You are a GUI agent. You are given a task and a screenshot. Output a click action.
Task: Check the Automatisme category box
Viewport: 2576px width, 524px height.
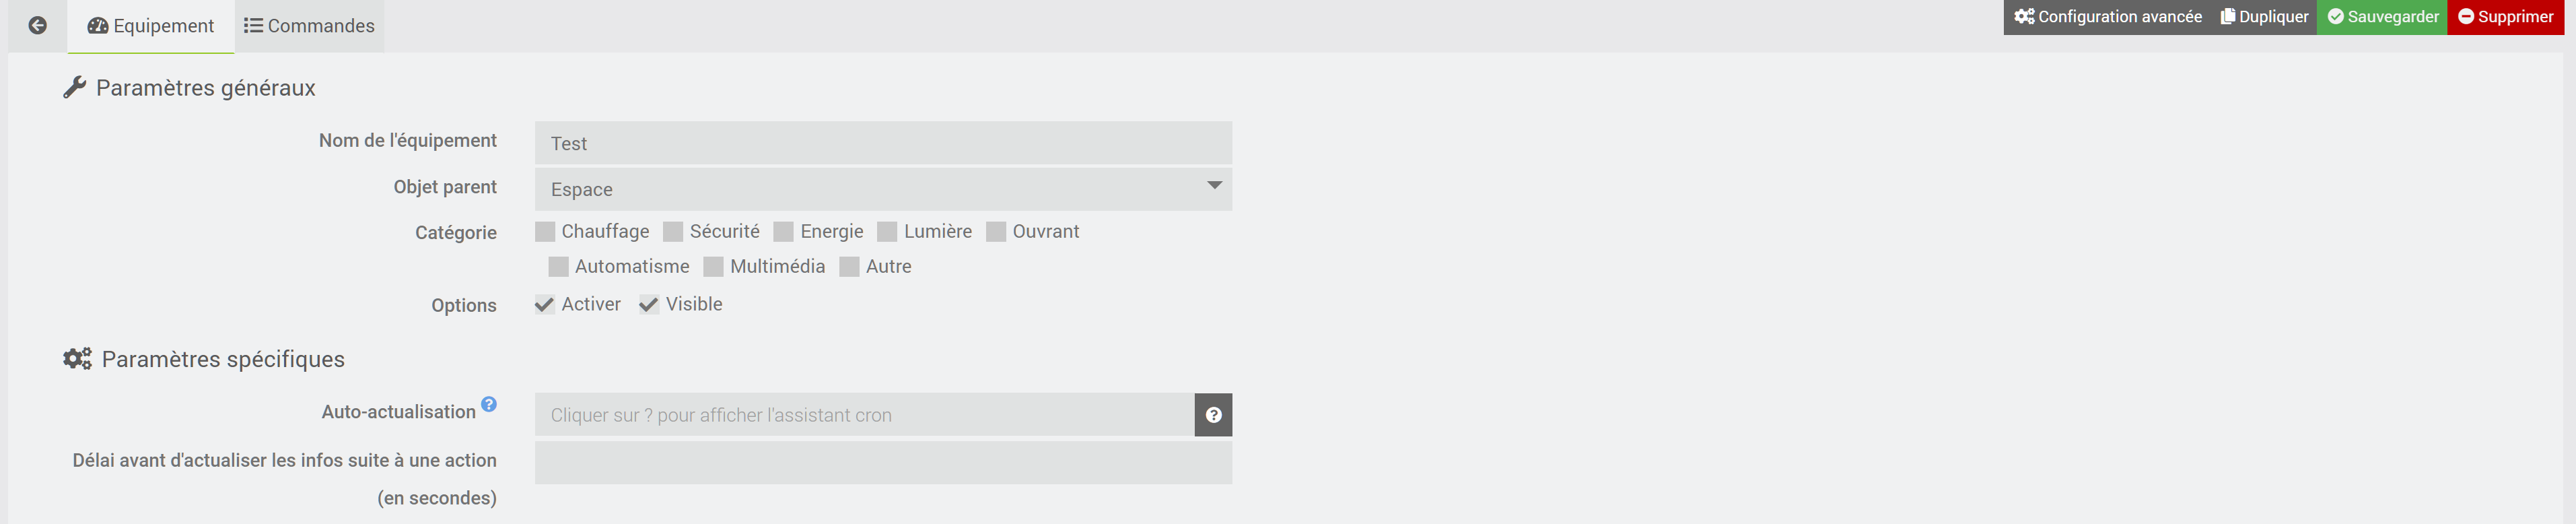558,267
